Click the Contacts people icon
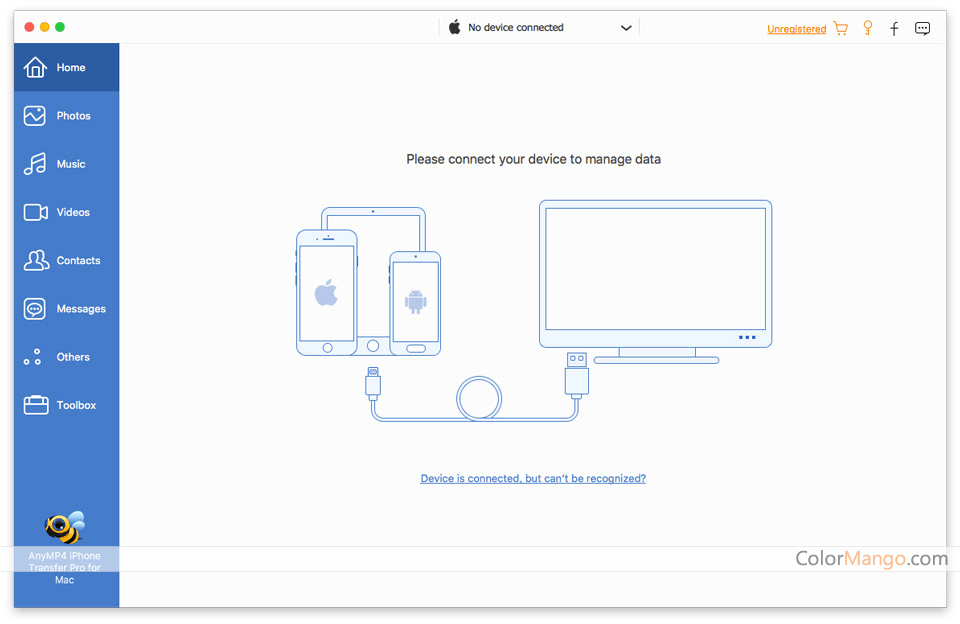960x624 pixels. click(35, 261)
